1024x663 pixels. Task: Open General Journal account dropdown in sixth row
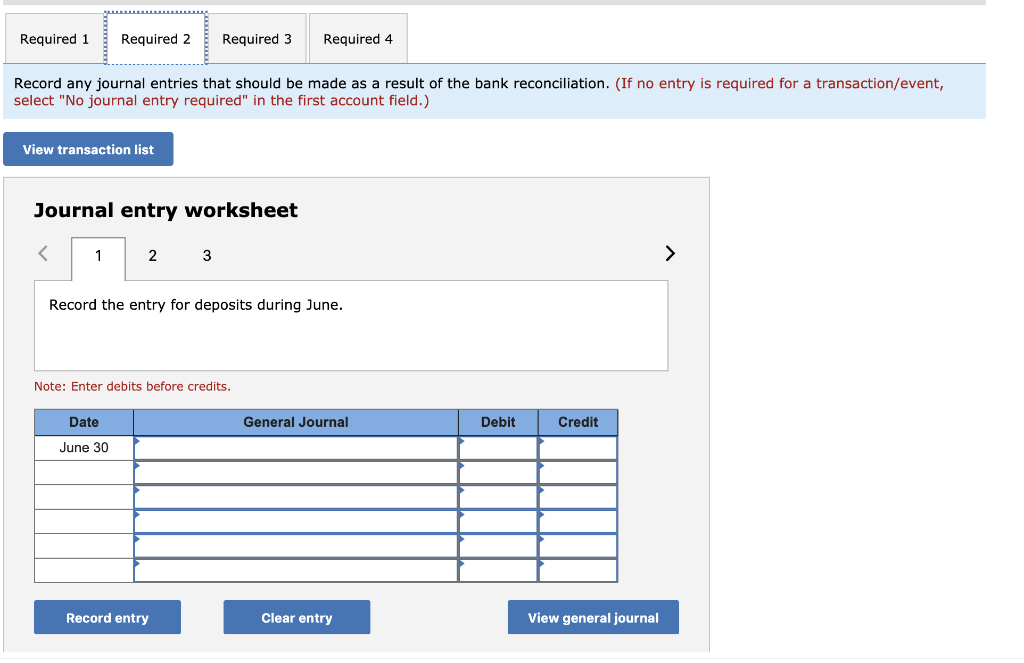[x=296, y=570]
